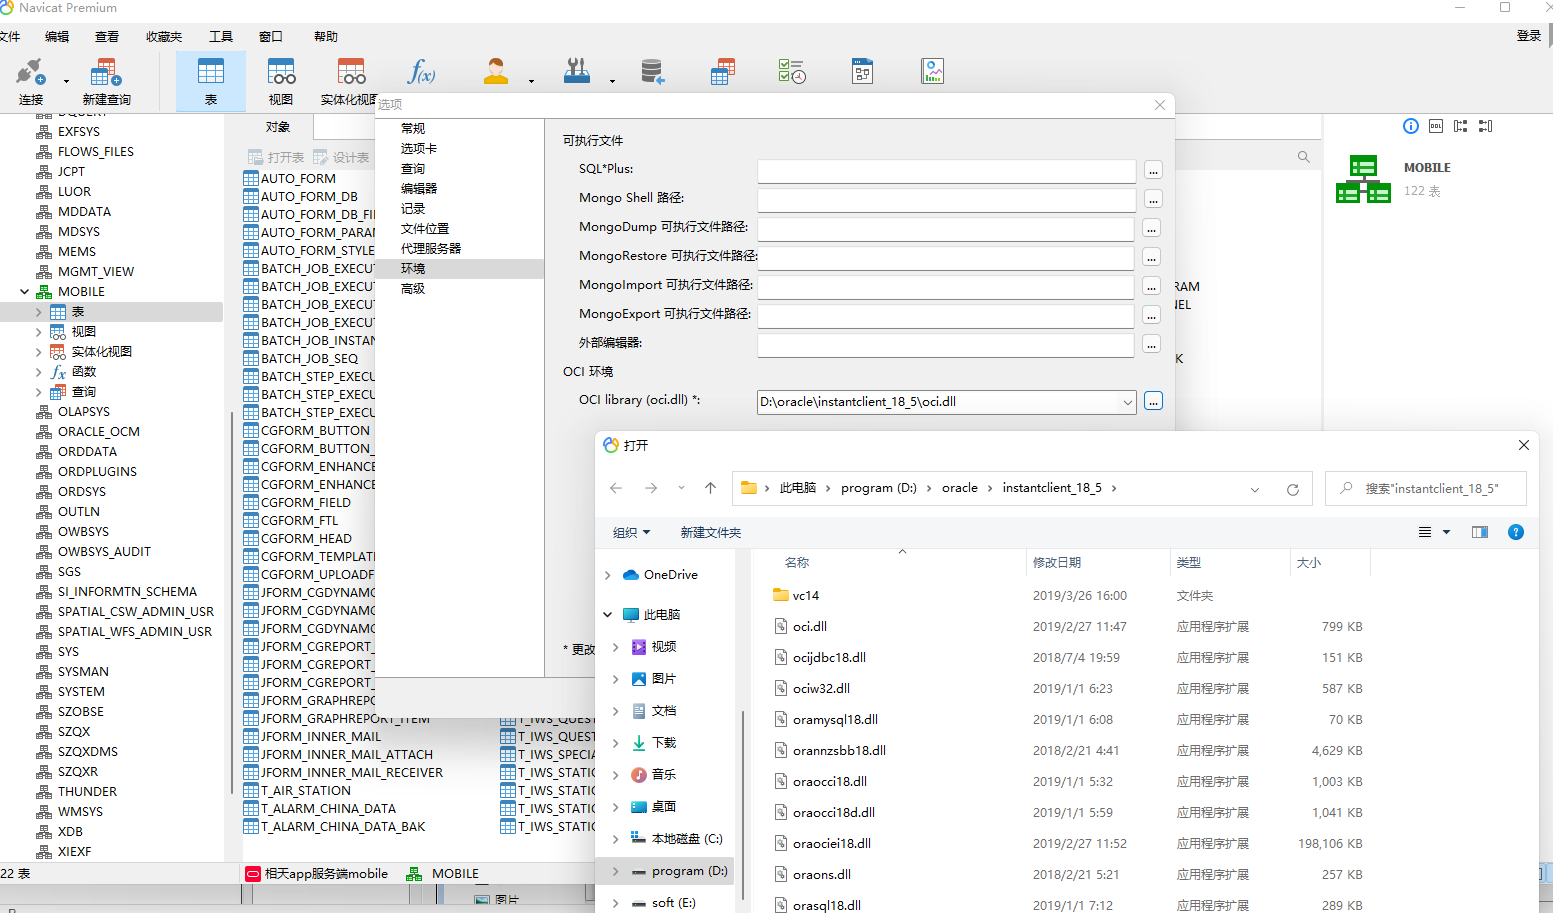Click the large green MOBILE schema icon

pos(1363,179)
